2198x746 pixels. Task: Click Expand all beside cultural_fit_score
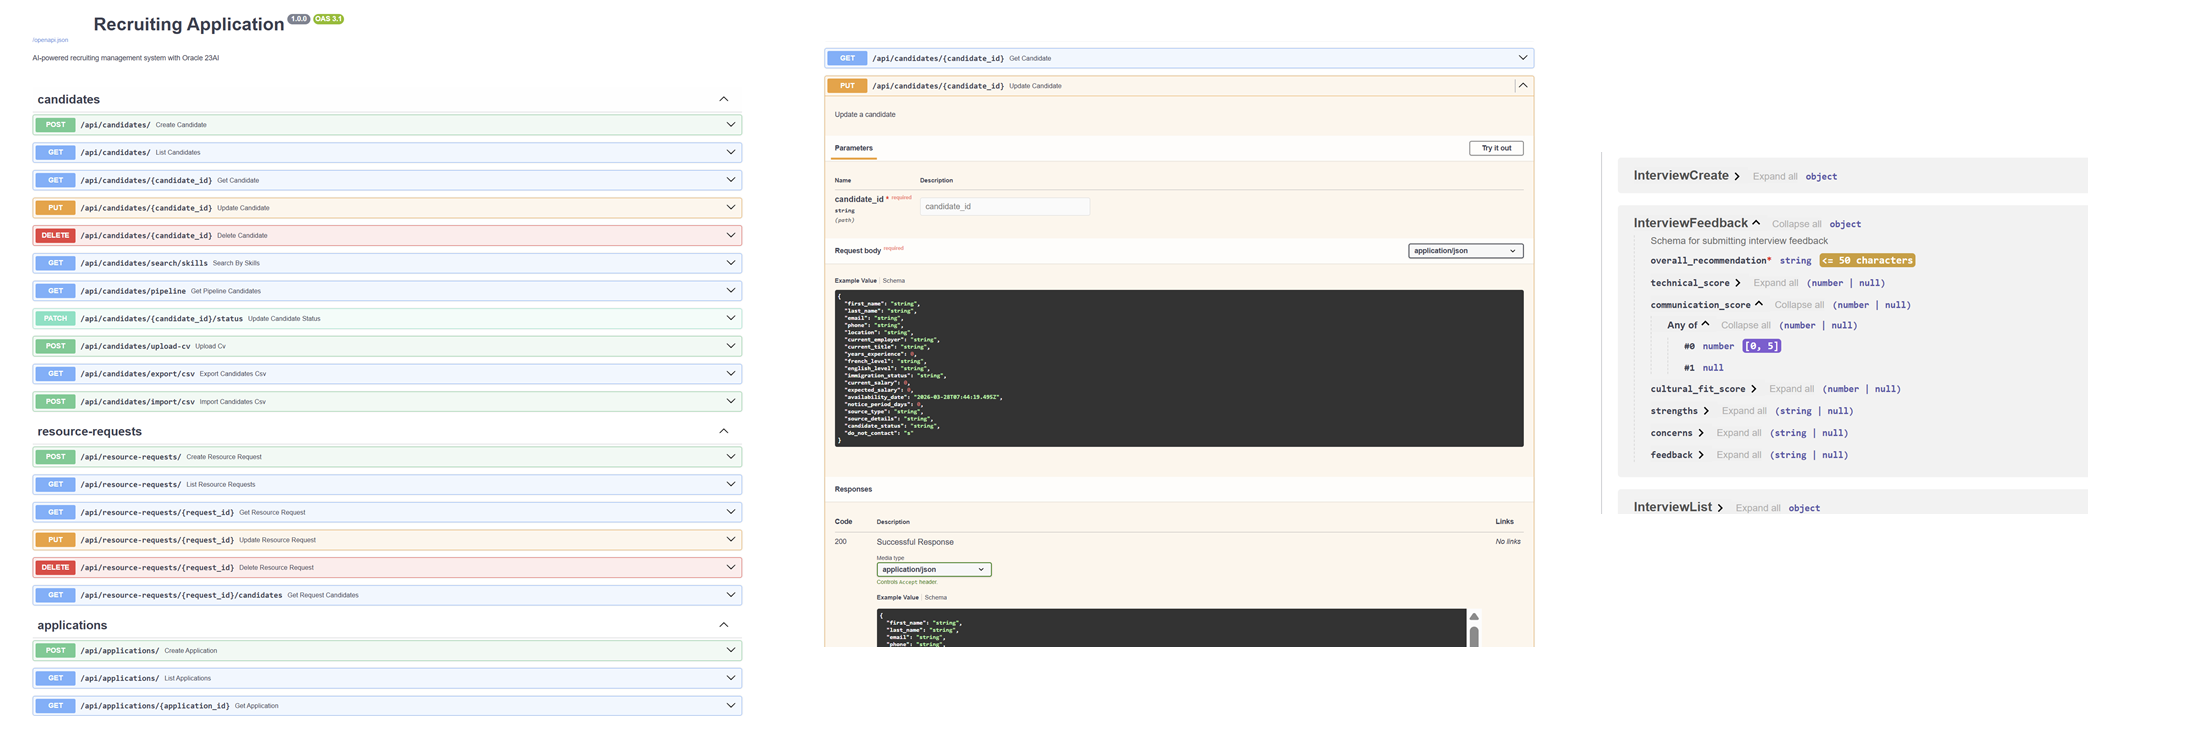pos(1791,389)
